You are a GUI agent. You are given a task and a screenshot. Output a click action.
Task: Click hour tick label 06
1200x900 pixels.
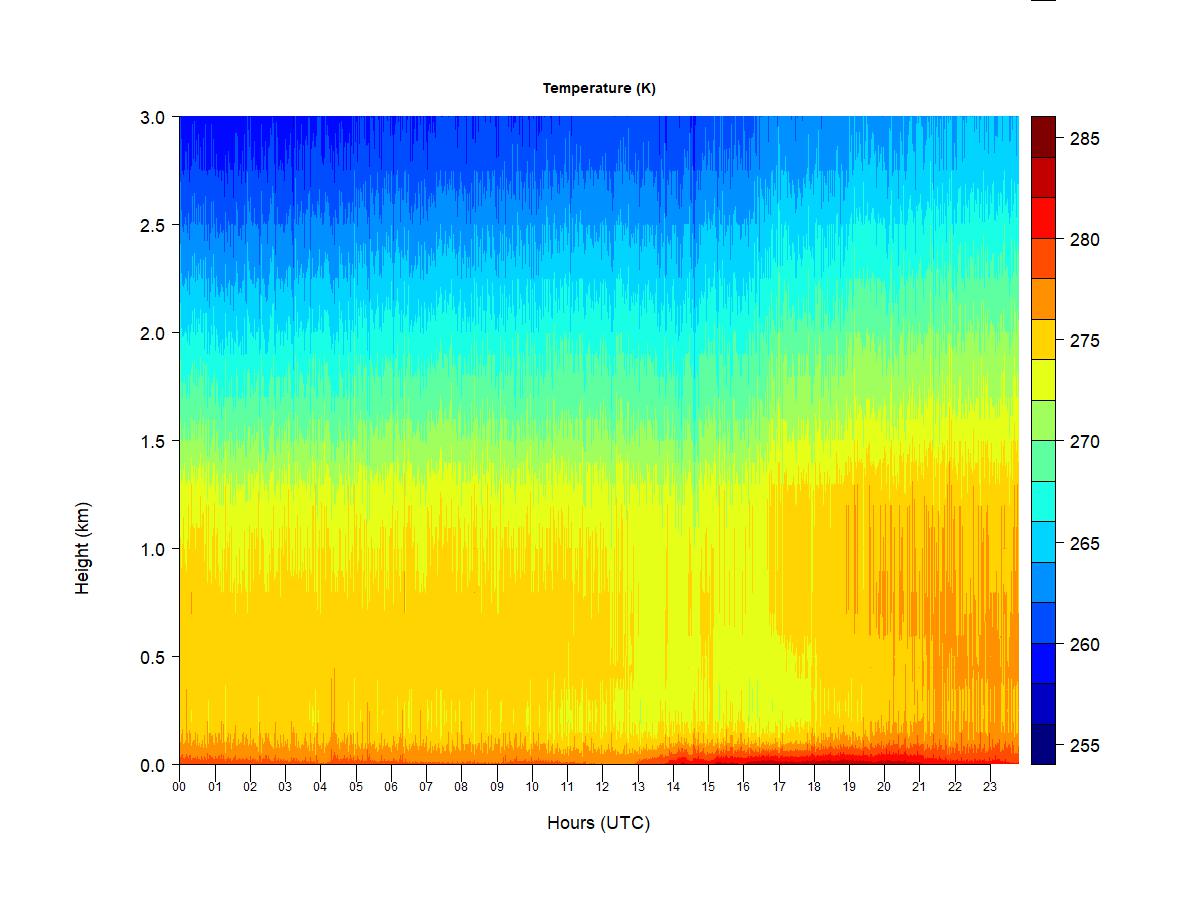coord(391,786)
